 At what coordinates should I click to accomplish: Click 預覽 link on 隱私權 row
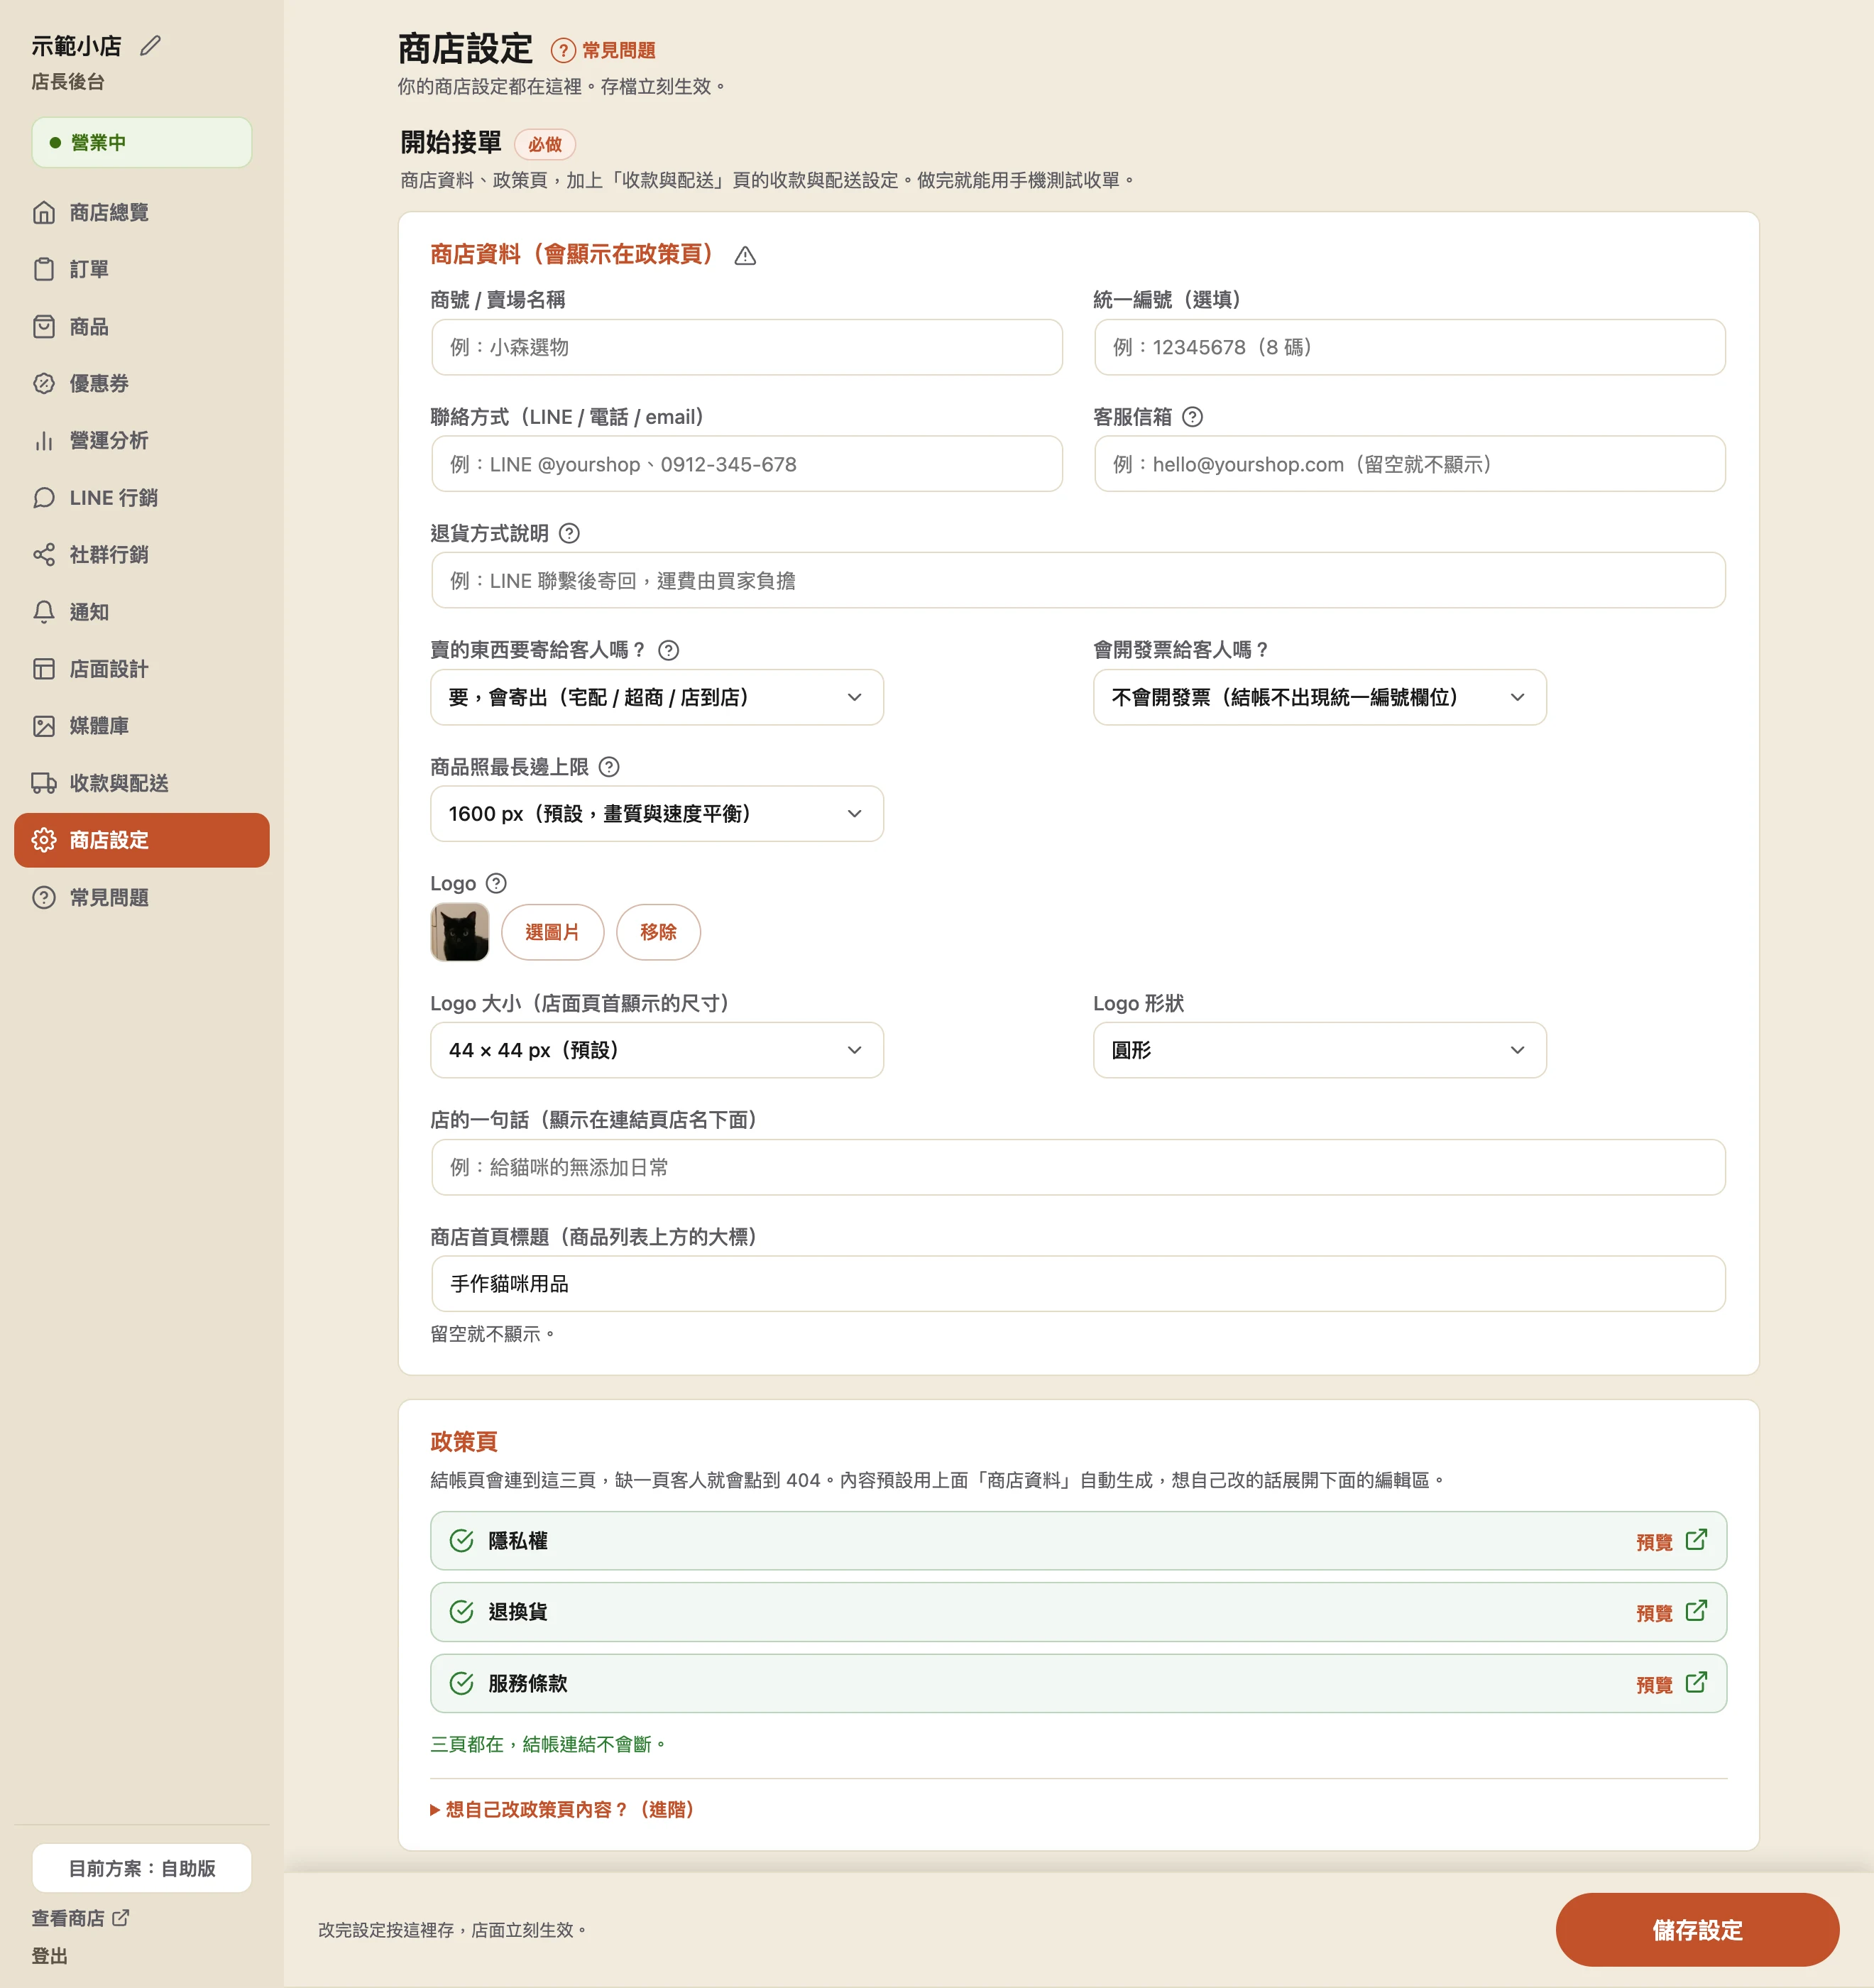[x=1654, y=1542]
